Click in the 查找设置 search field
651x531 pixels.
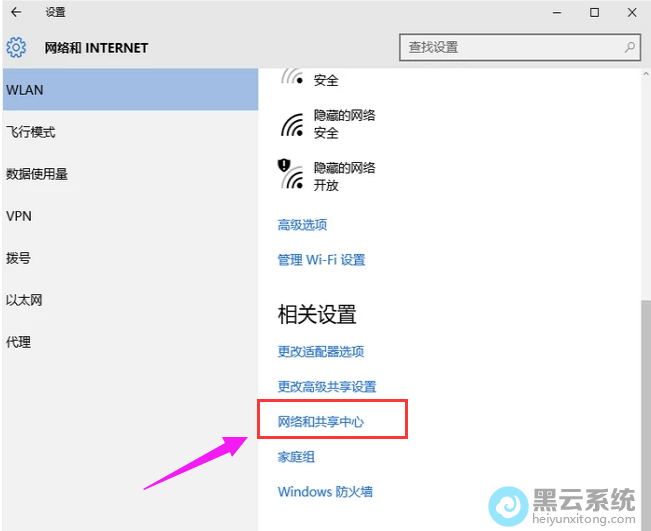point(510,47)
